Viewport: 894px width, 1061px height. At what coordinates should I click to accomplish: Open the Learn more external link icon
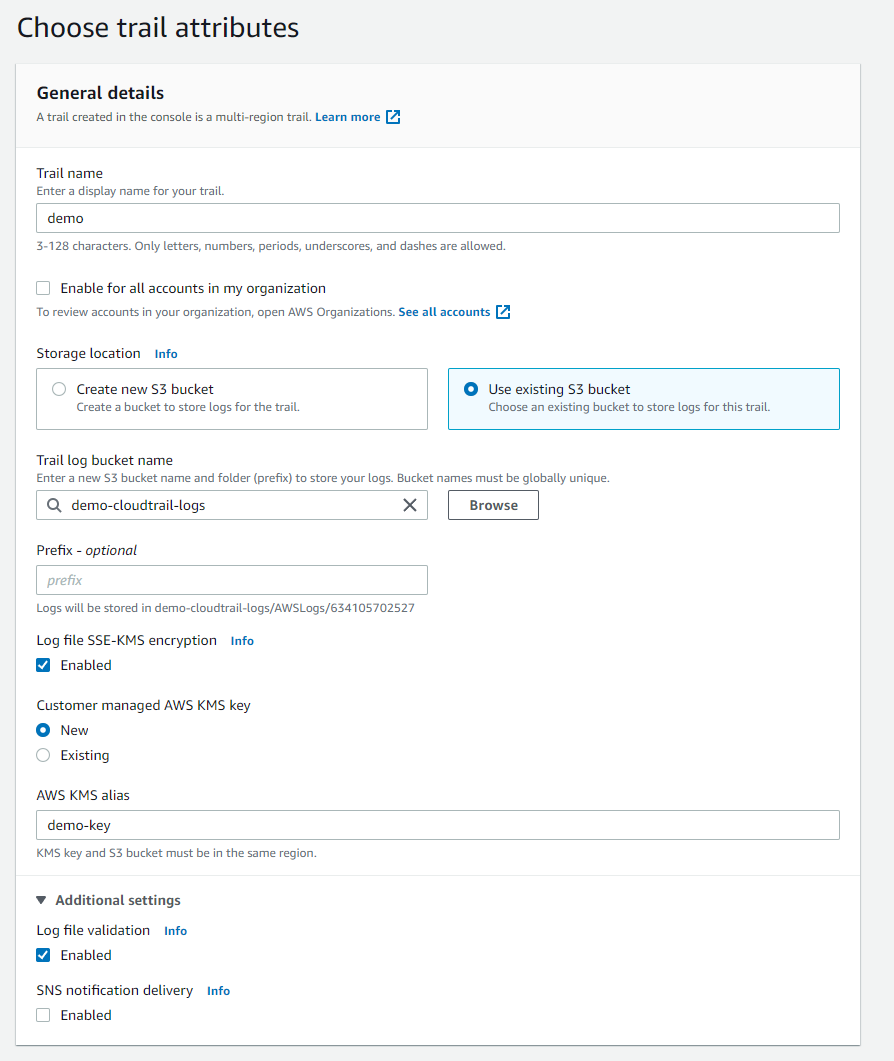[x=392, y=117]
